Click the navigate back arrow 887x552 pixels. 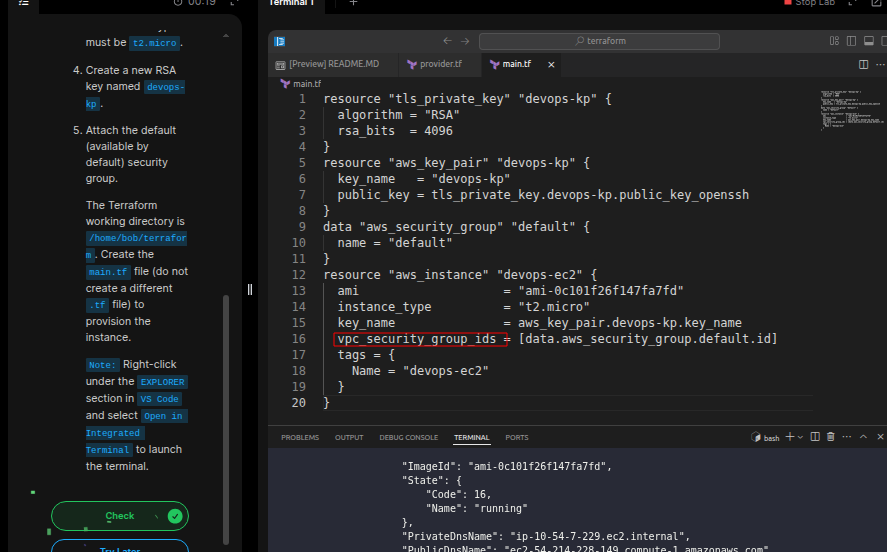click(448, 41)
